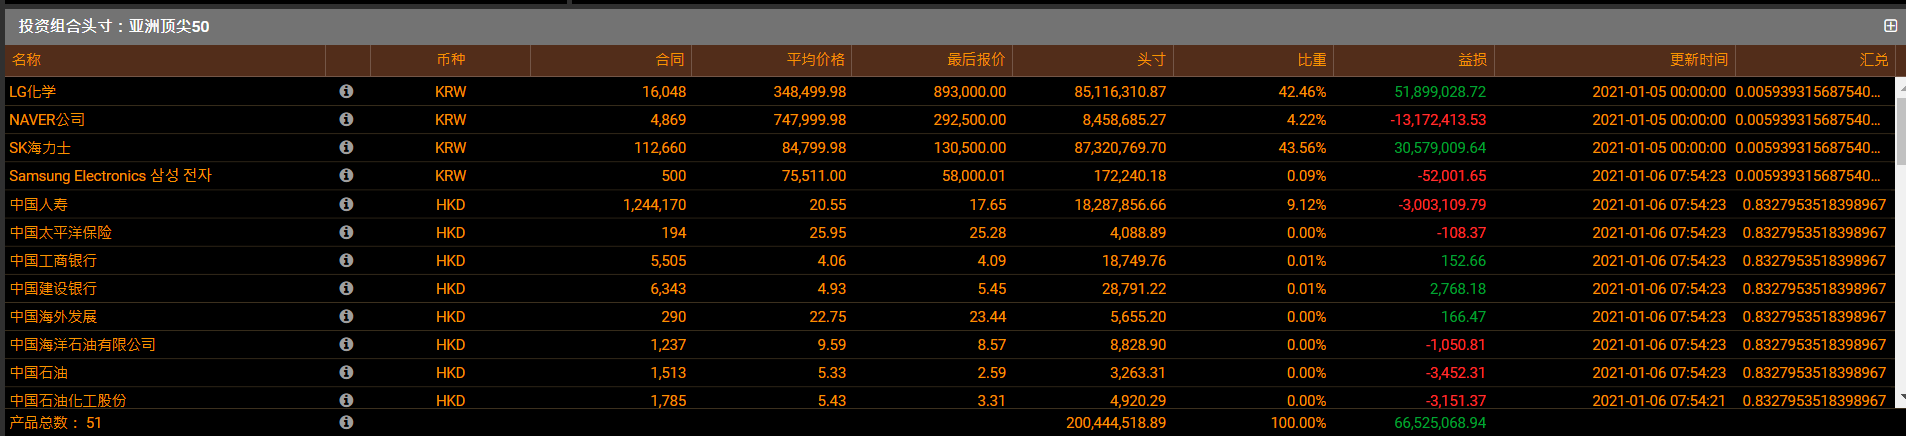The width and height of the screenshot is (1906, 436).
Task: Click contract count 112,660
Action: pyautogui.click(x=660, y=147)
